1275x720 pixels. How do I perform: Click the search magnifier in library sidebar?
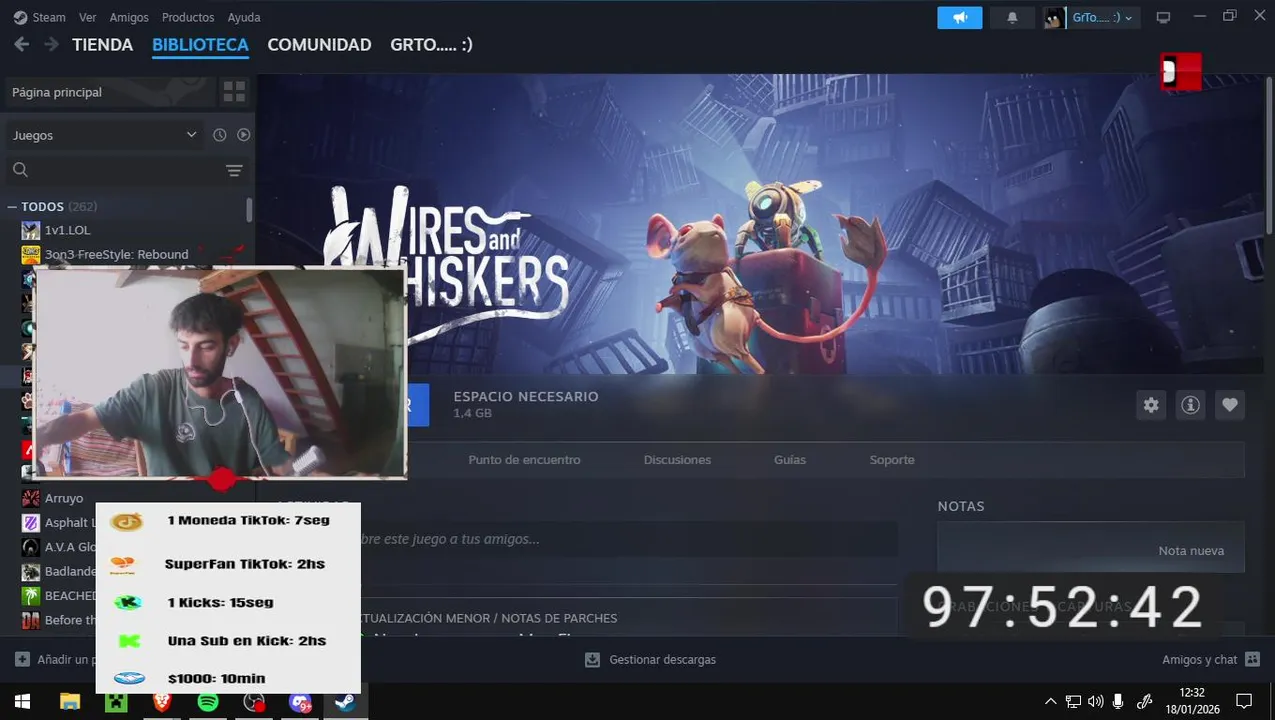(20, 170)
